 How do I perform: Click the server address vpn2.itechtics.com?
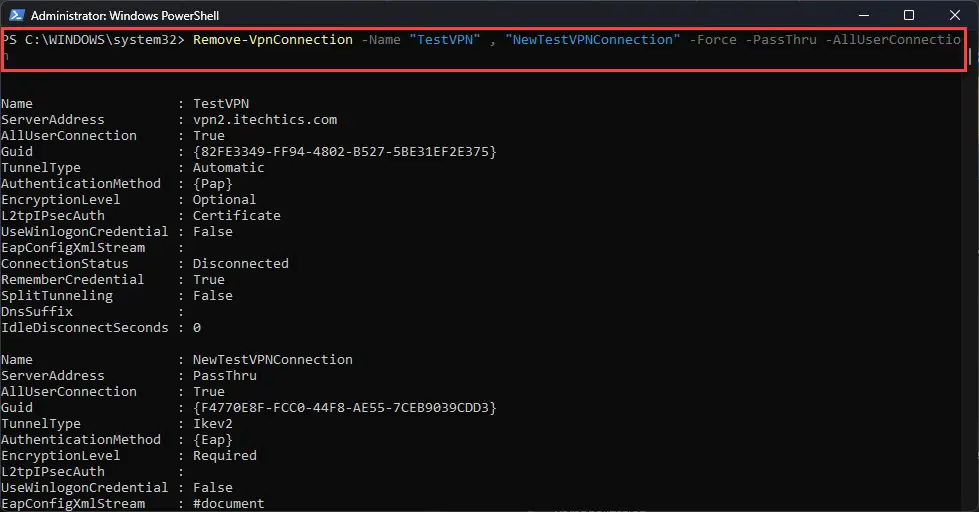tap(265, 119)
